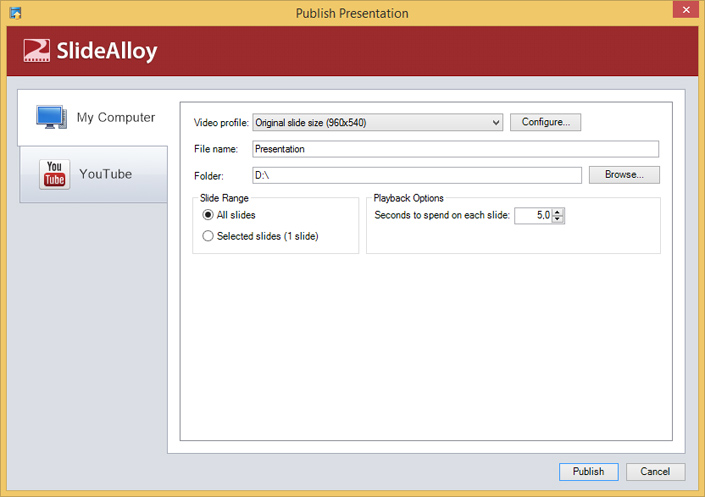Viewport: 705px width, 497px height.
Task: Click the Slide Range group label
Action: (224, 198)
